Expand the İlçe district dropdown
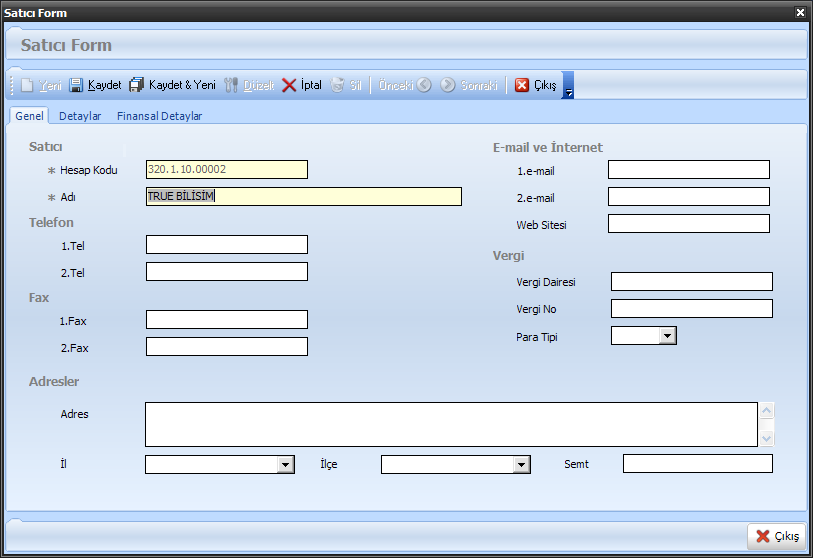The height and width of the screenshot is (558, 813). (x=521, y=464)
